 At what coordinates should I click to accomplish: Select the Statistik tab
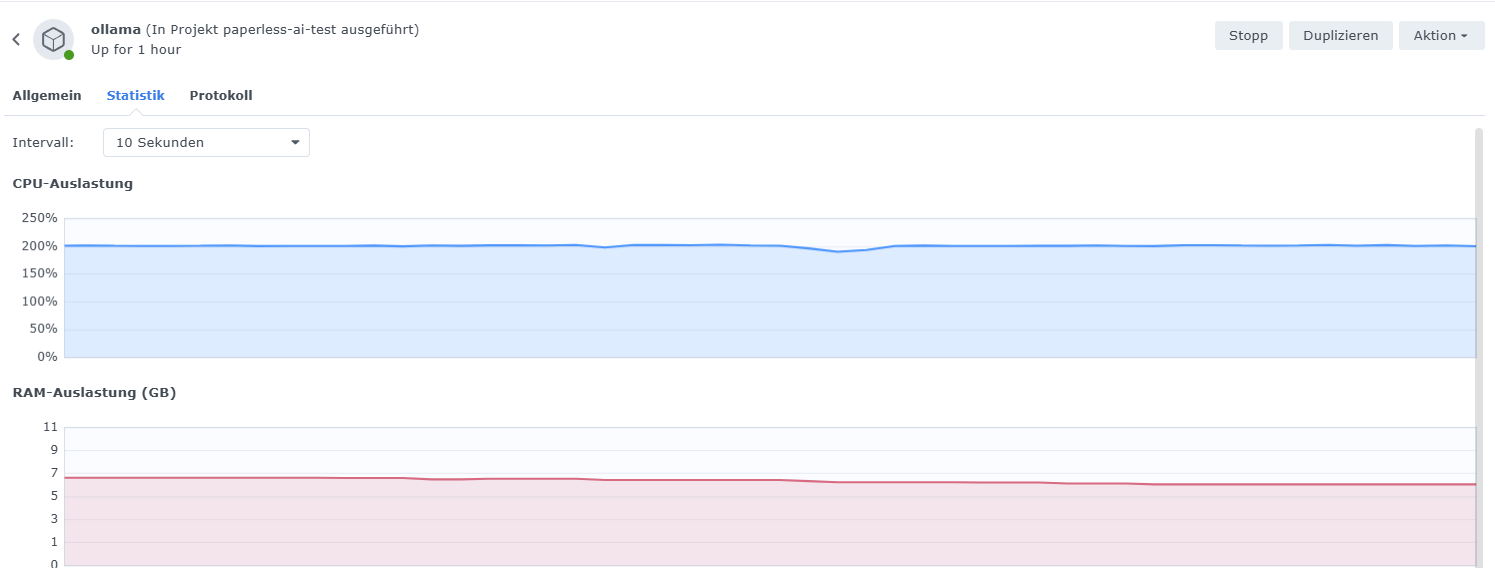(135, 96)
